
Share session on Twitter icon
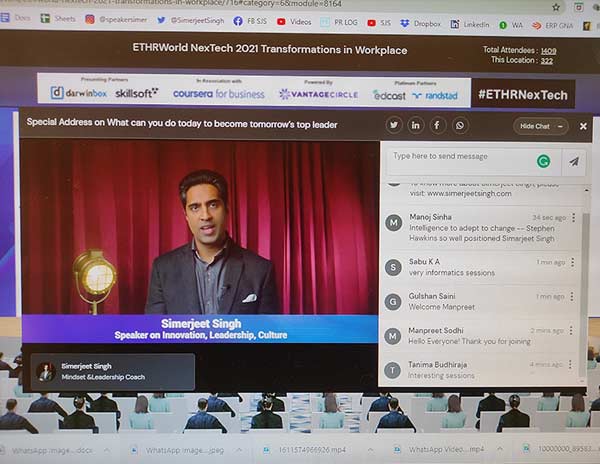394,125
